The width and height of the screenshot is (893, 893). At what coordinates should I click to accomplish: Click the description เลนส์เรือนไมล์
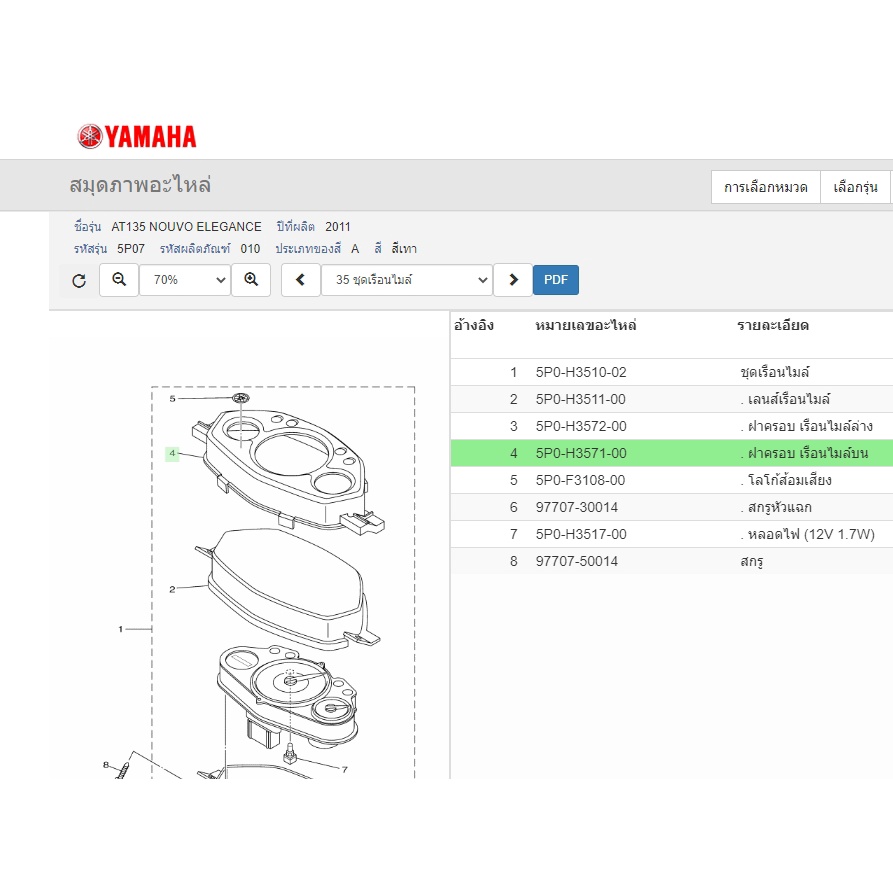[789, 399]
